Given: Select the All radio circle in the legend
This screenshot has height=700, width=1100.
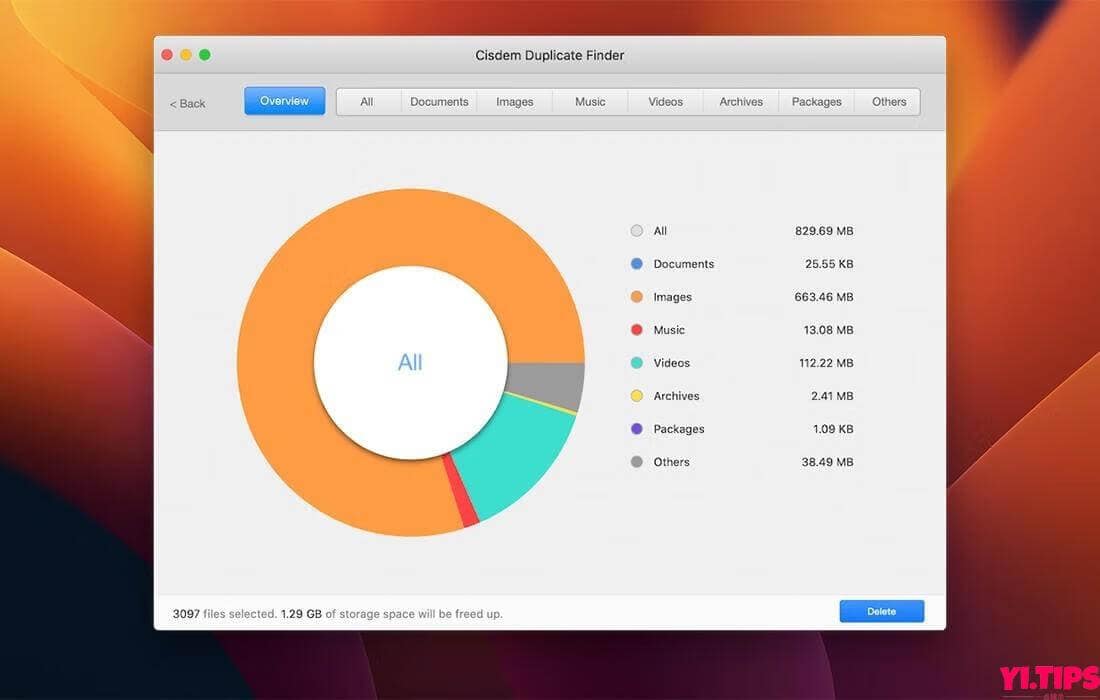Looking at the screenshot, I should pyautogui.click(x=636, y=230).
